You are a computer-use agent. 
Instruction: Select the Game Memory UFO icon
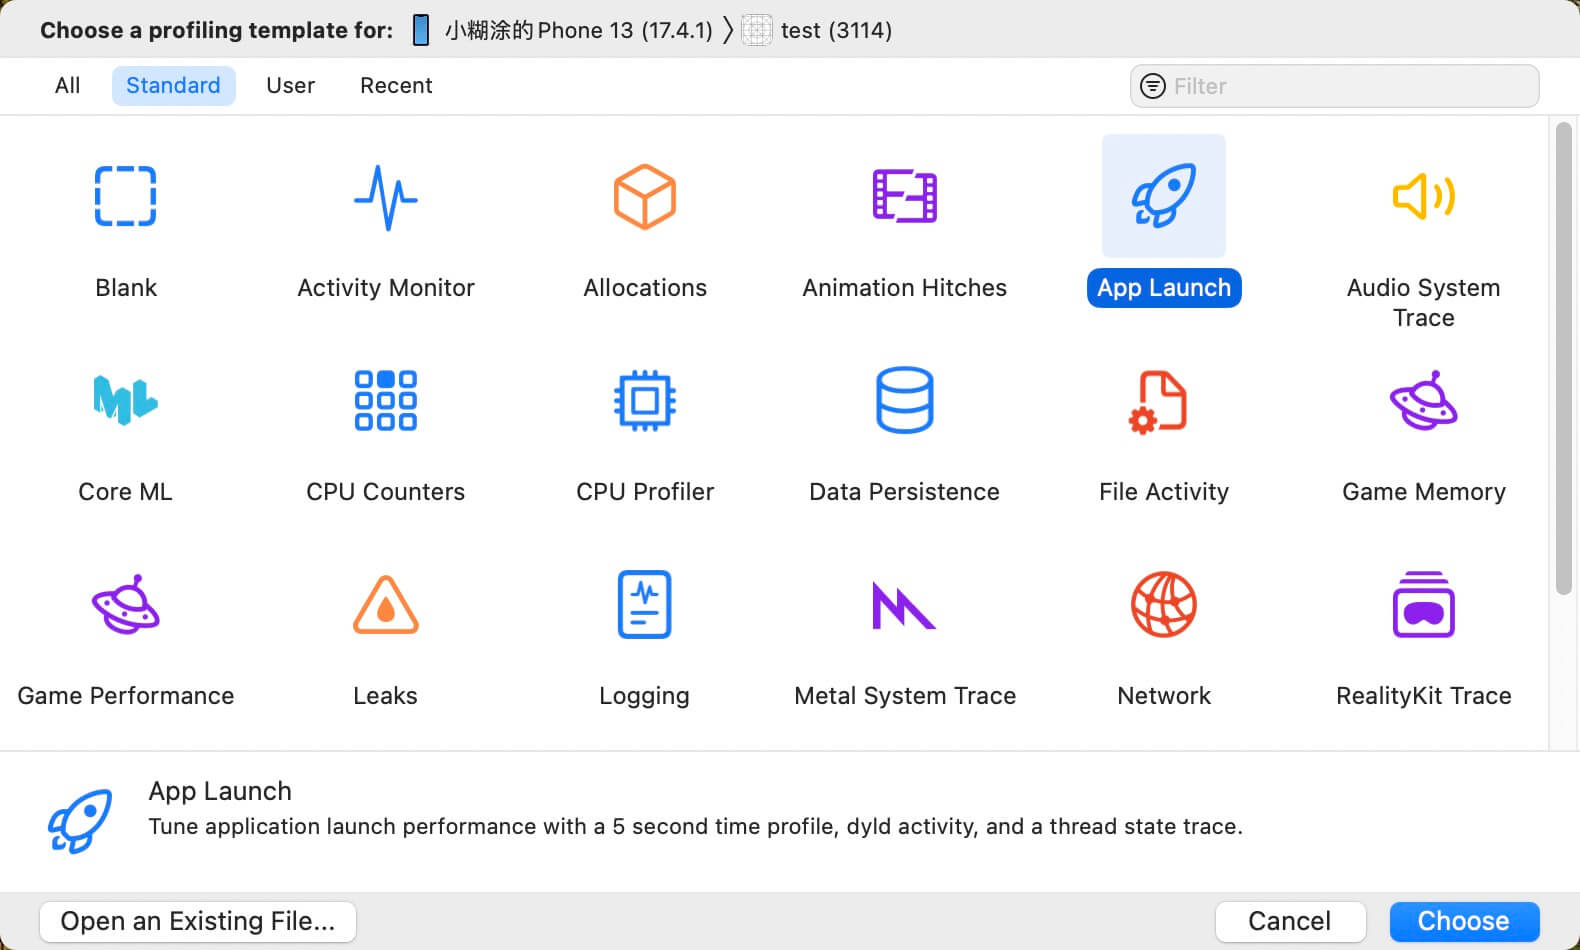[x=1424, y=400]
